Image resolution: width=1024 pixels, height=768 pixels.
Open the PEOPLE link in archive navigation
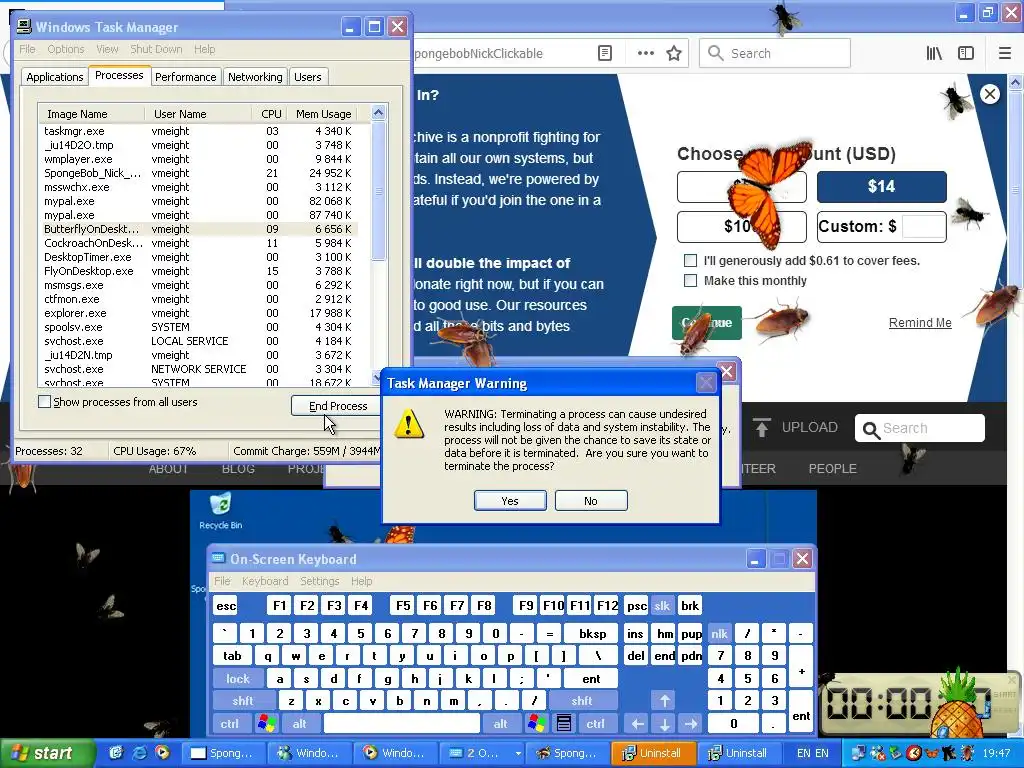833,469
